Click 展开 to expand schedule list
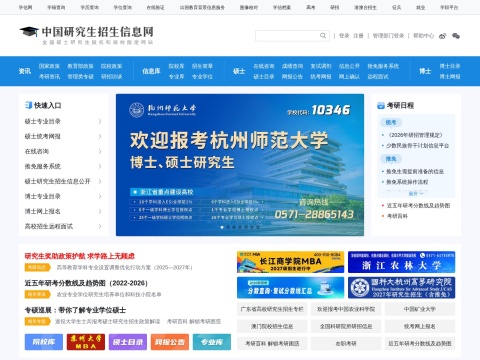 pos(416,193)
